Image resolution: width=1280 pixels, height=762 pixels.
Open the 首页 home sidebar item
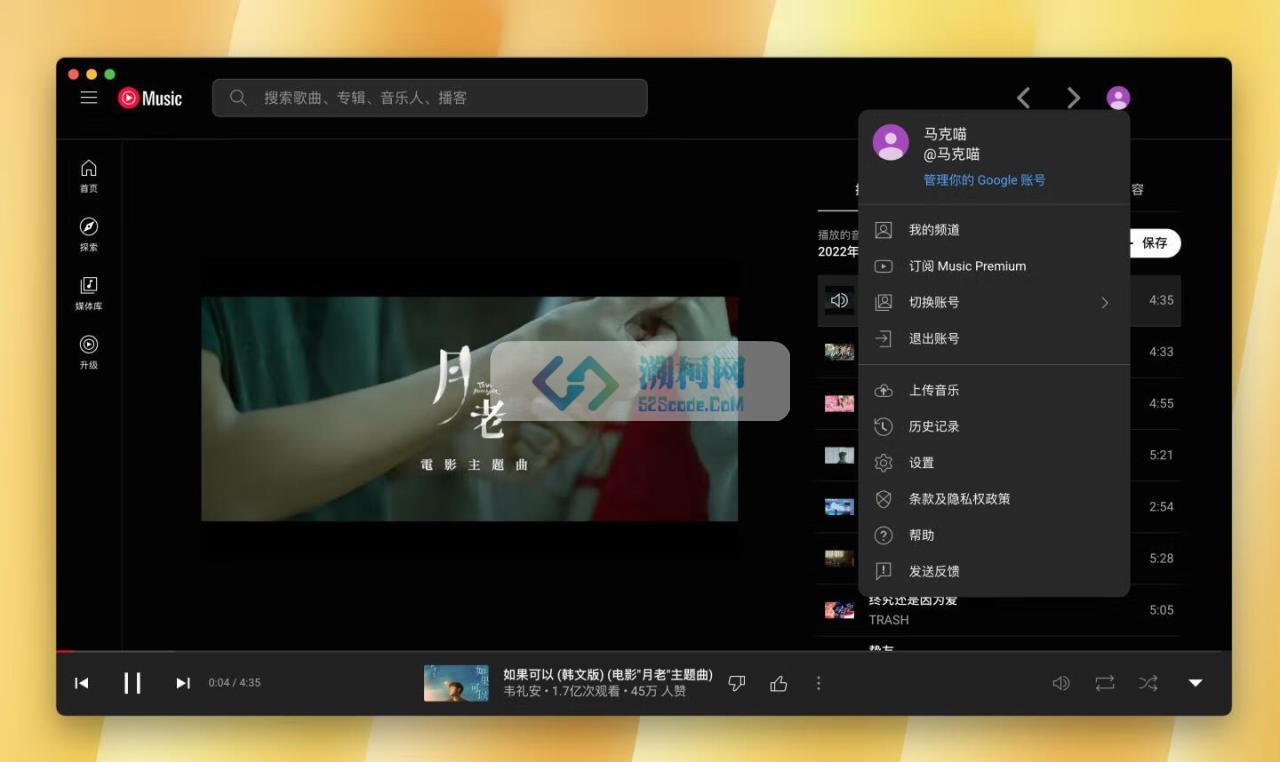pyautogui.click(x=89, y=175)
